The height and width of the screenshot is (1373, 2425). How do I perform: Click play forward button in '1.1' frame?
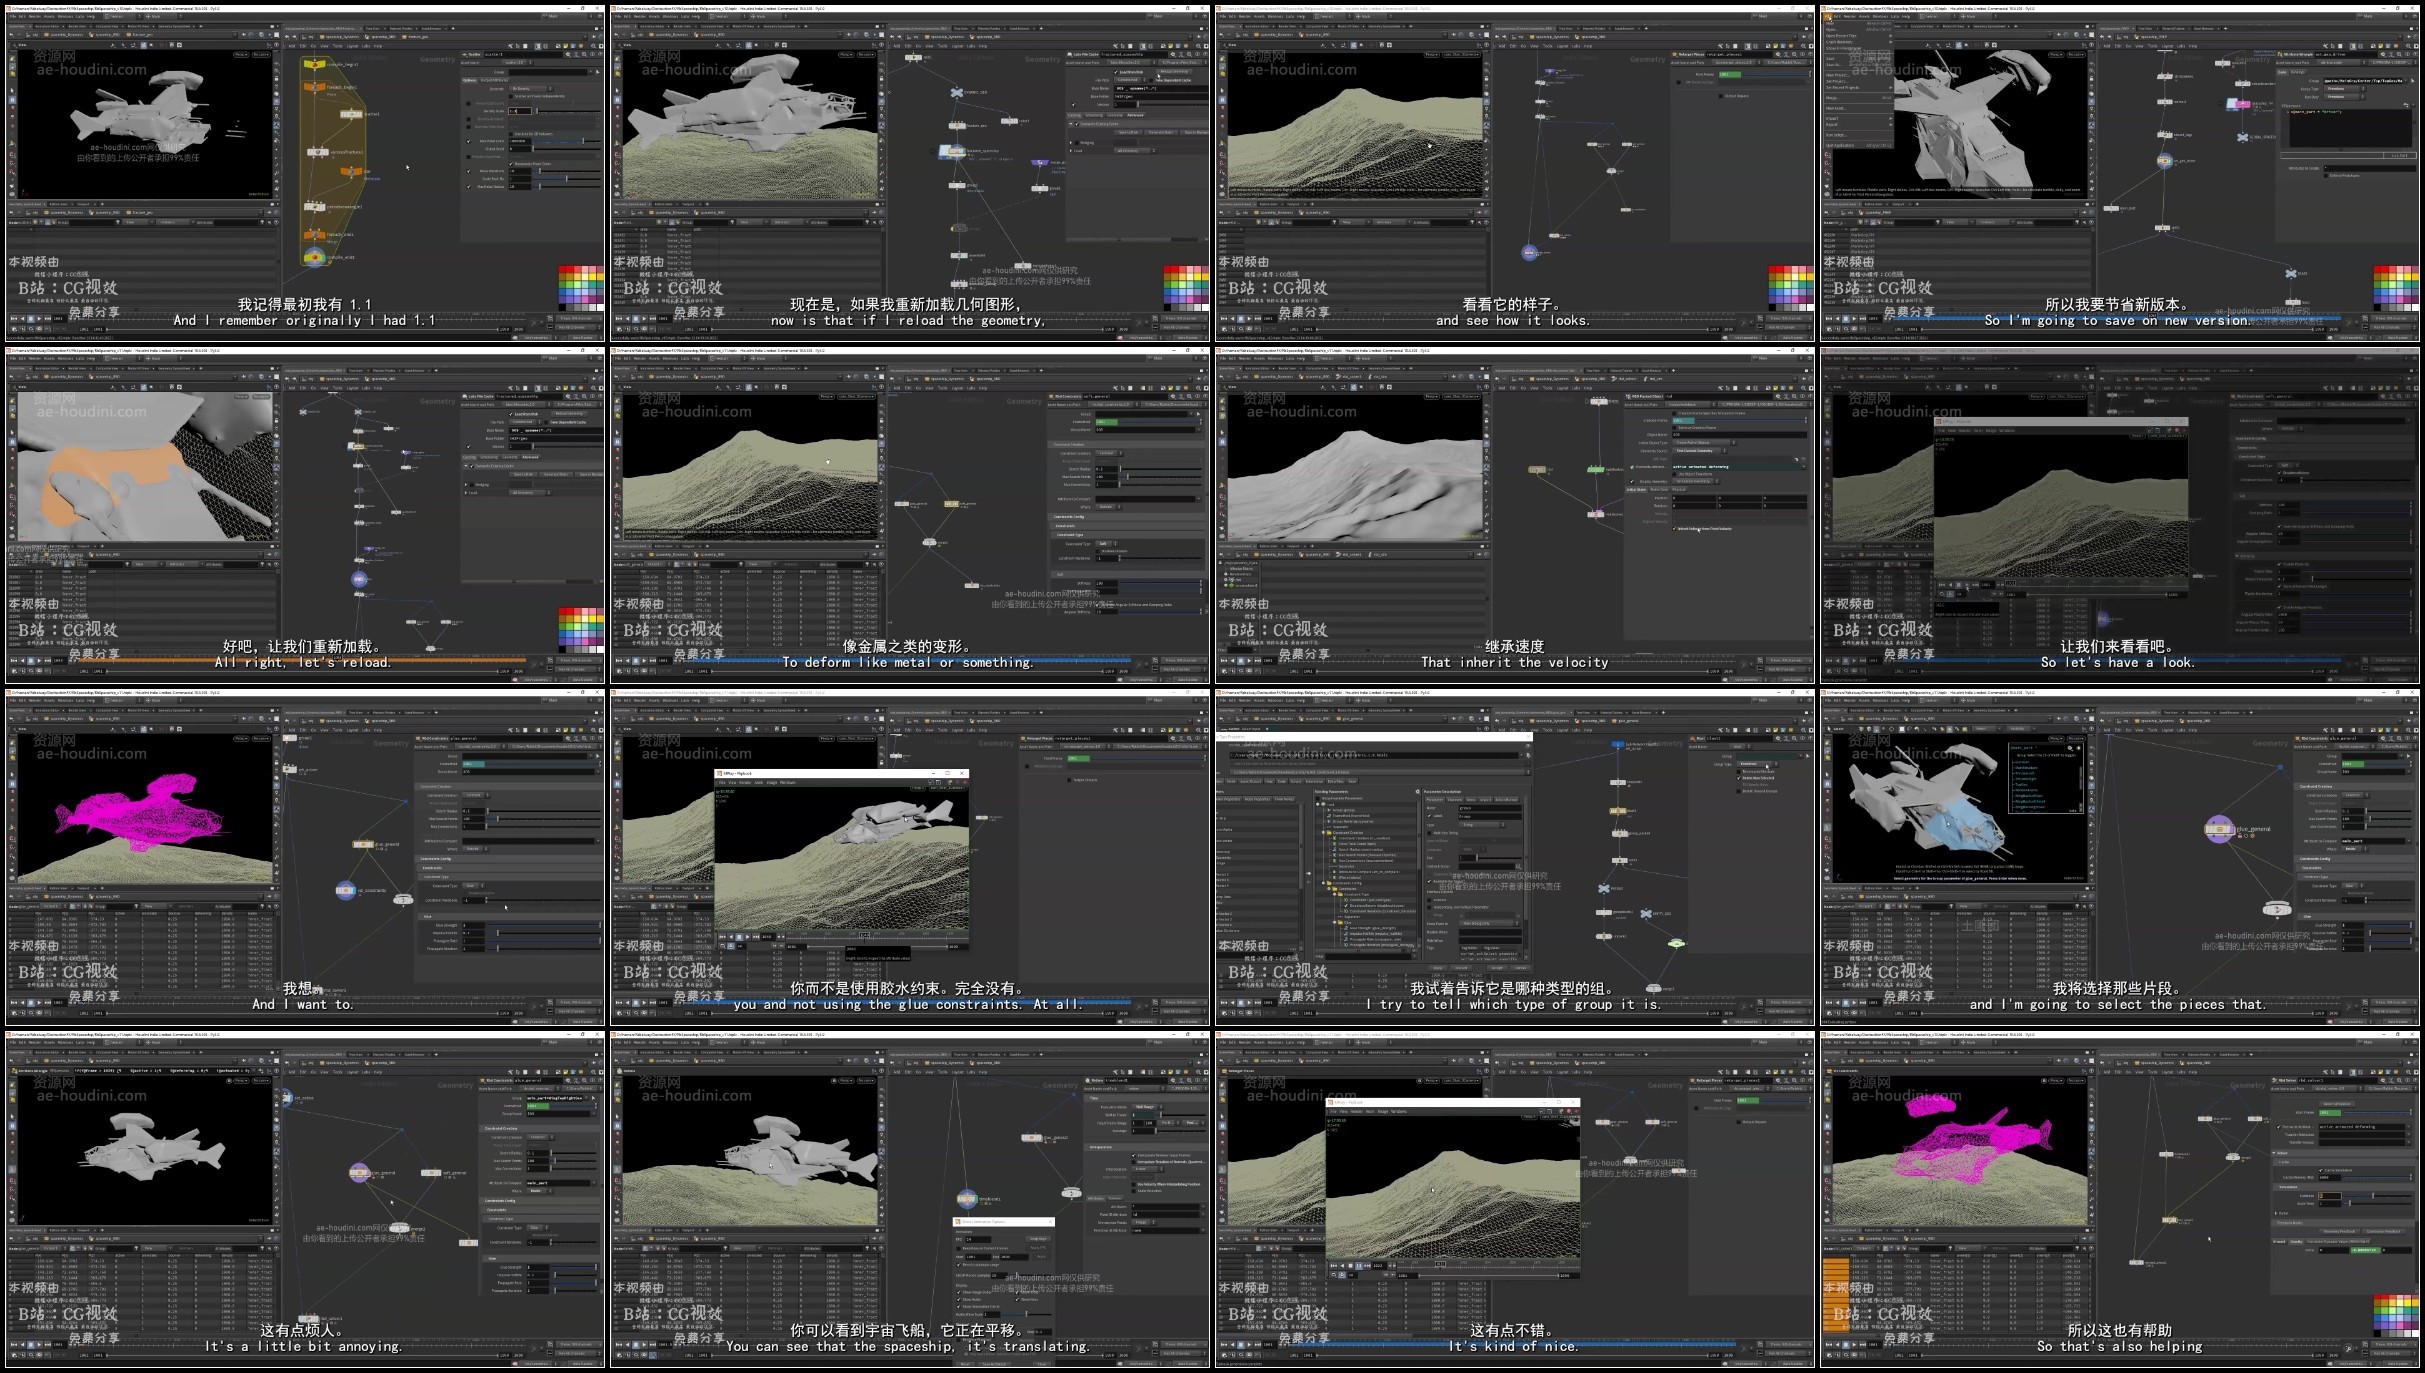coord(39,319)
